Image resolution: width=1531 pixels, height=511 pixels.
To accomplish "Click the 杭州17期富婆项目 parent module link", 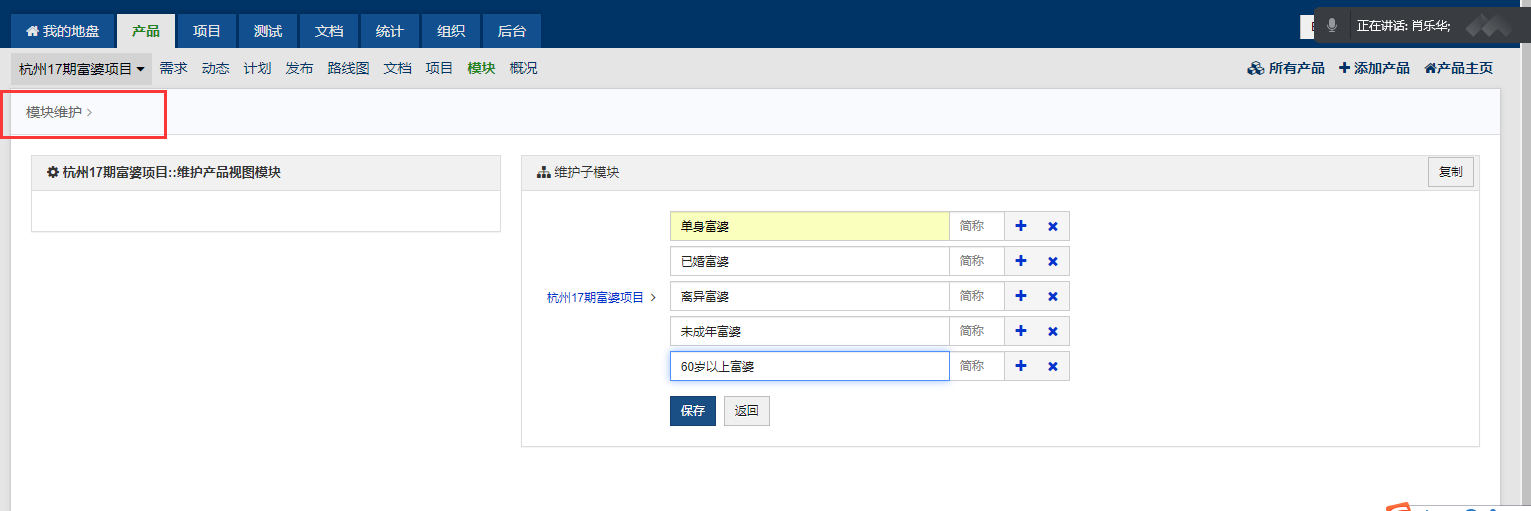I will (x=595, y=297).
